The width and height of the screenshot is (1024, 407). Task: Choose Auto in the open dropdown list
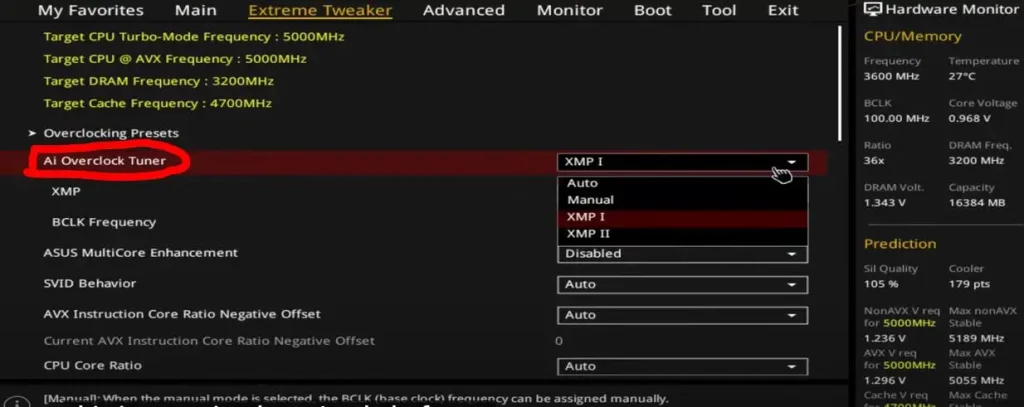tap(682, 184)
